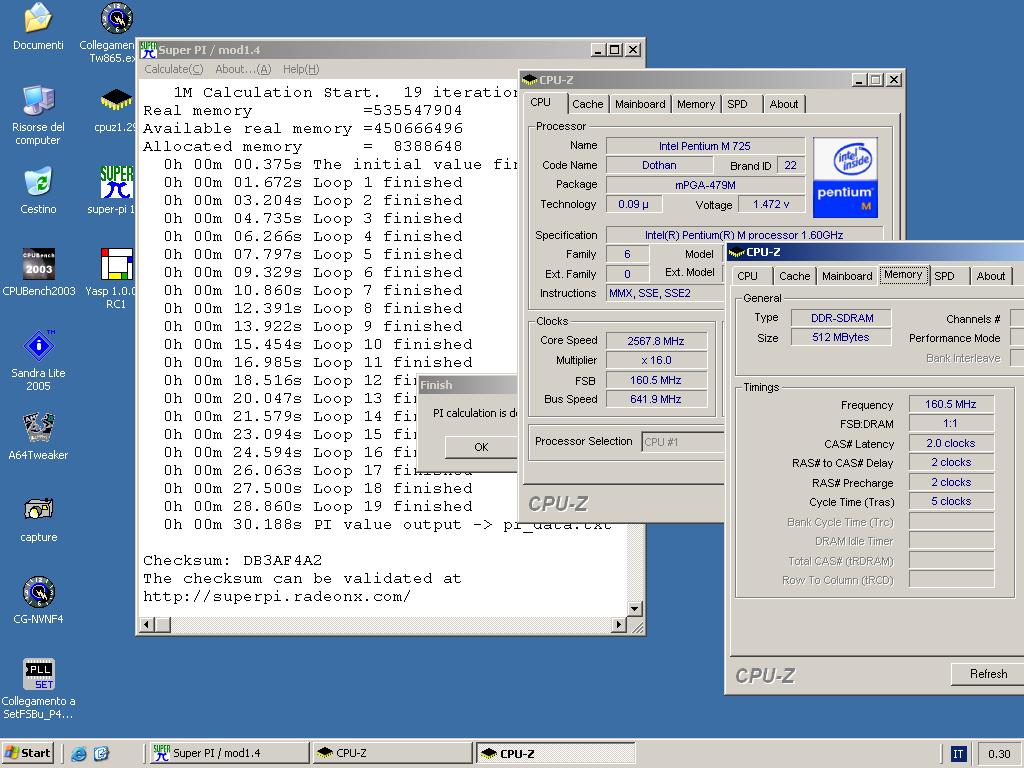This screenshot has width=1024, height=768.
Task: Click the front CPU-Z title bar chip icon
Action: (x=737, y=252)
